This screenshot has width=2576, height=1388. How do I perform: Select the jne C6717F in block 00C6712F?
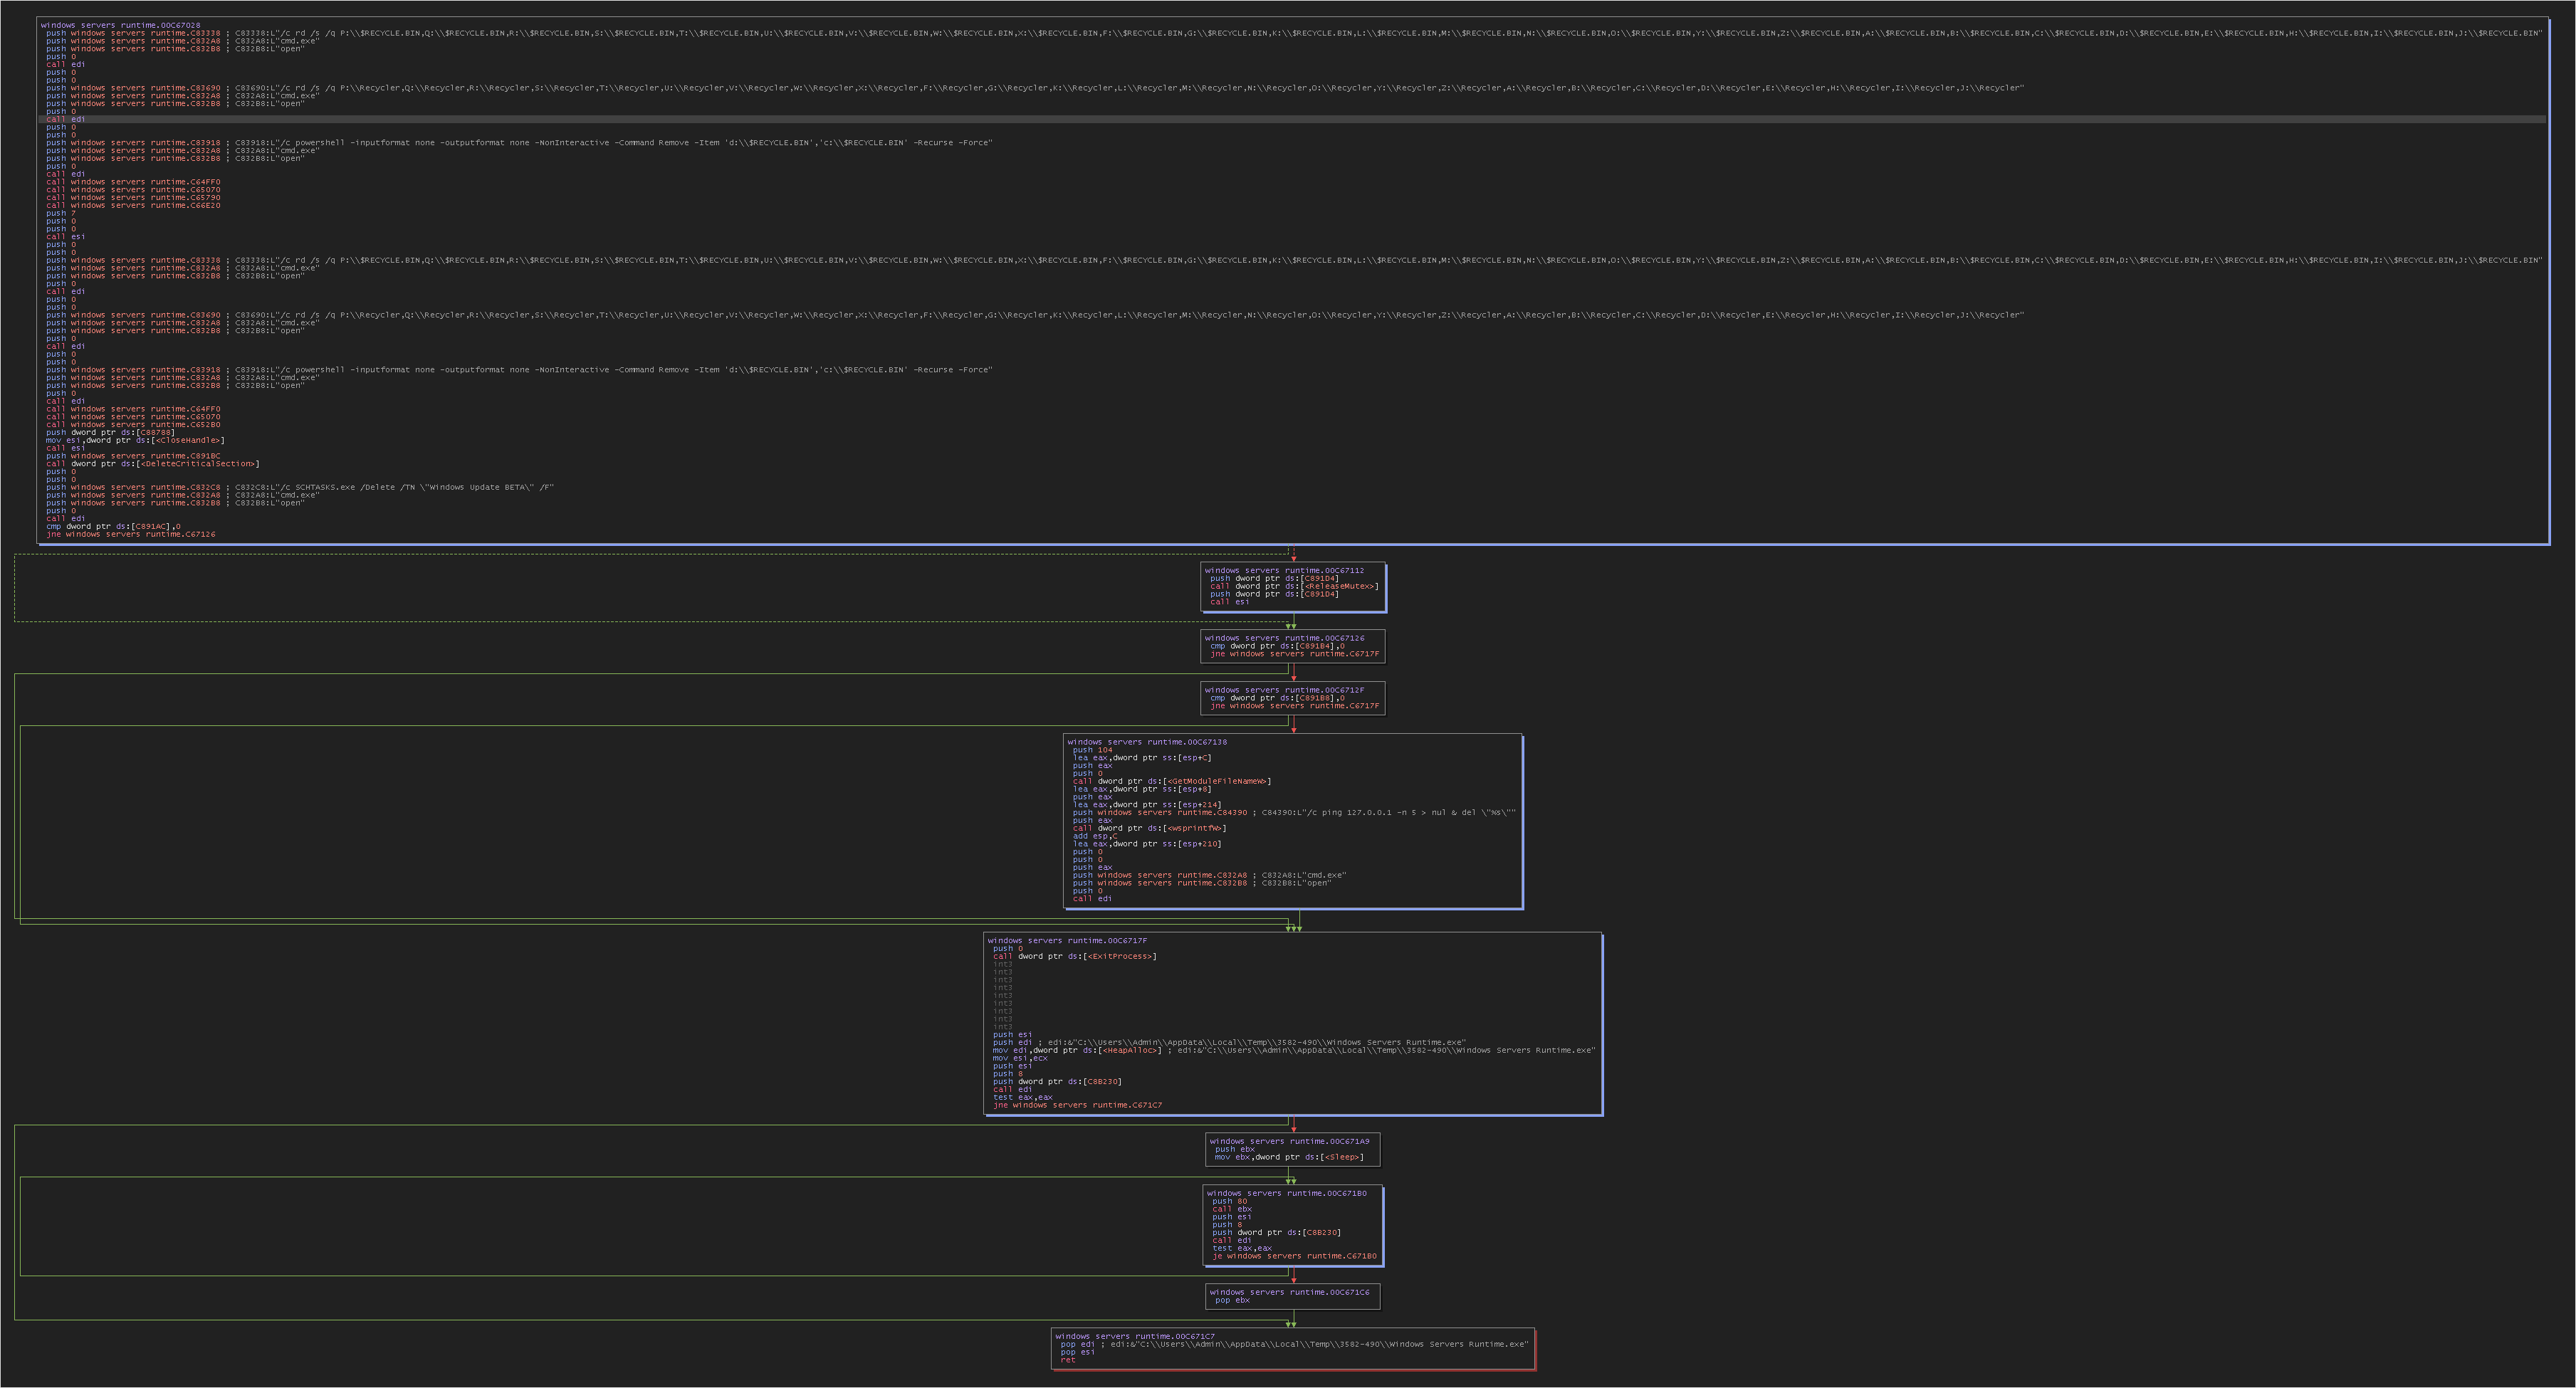(x=1294, y=706)
